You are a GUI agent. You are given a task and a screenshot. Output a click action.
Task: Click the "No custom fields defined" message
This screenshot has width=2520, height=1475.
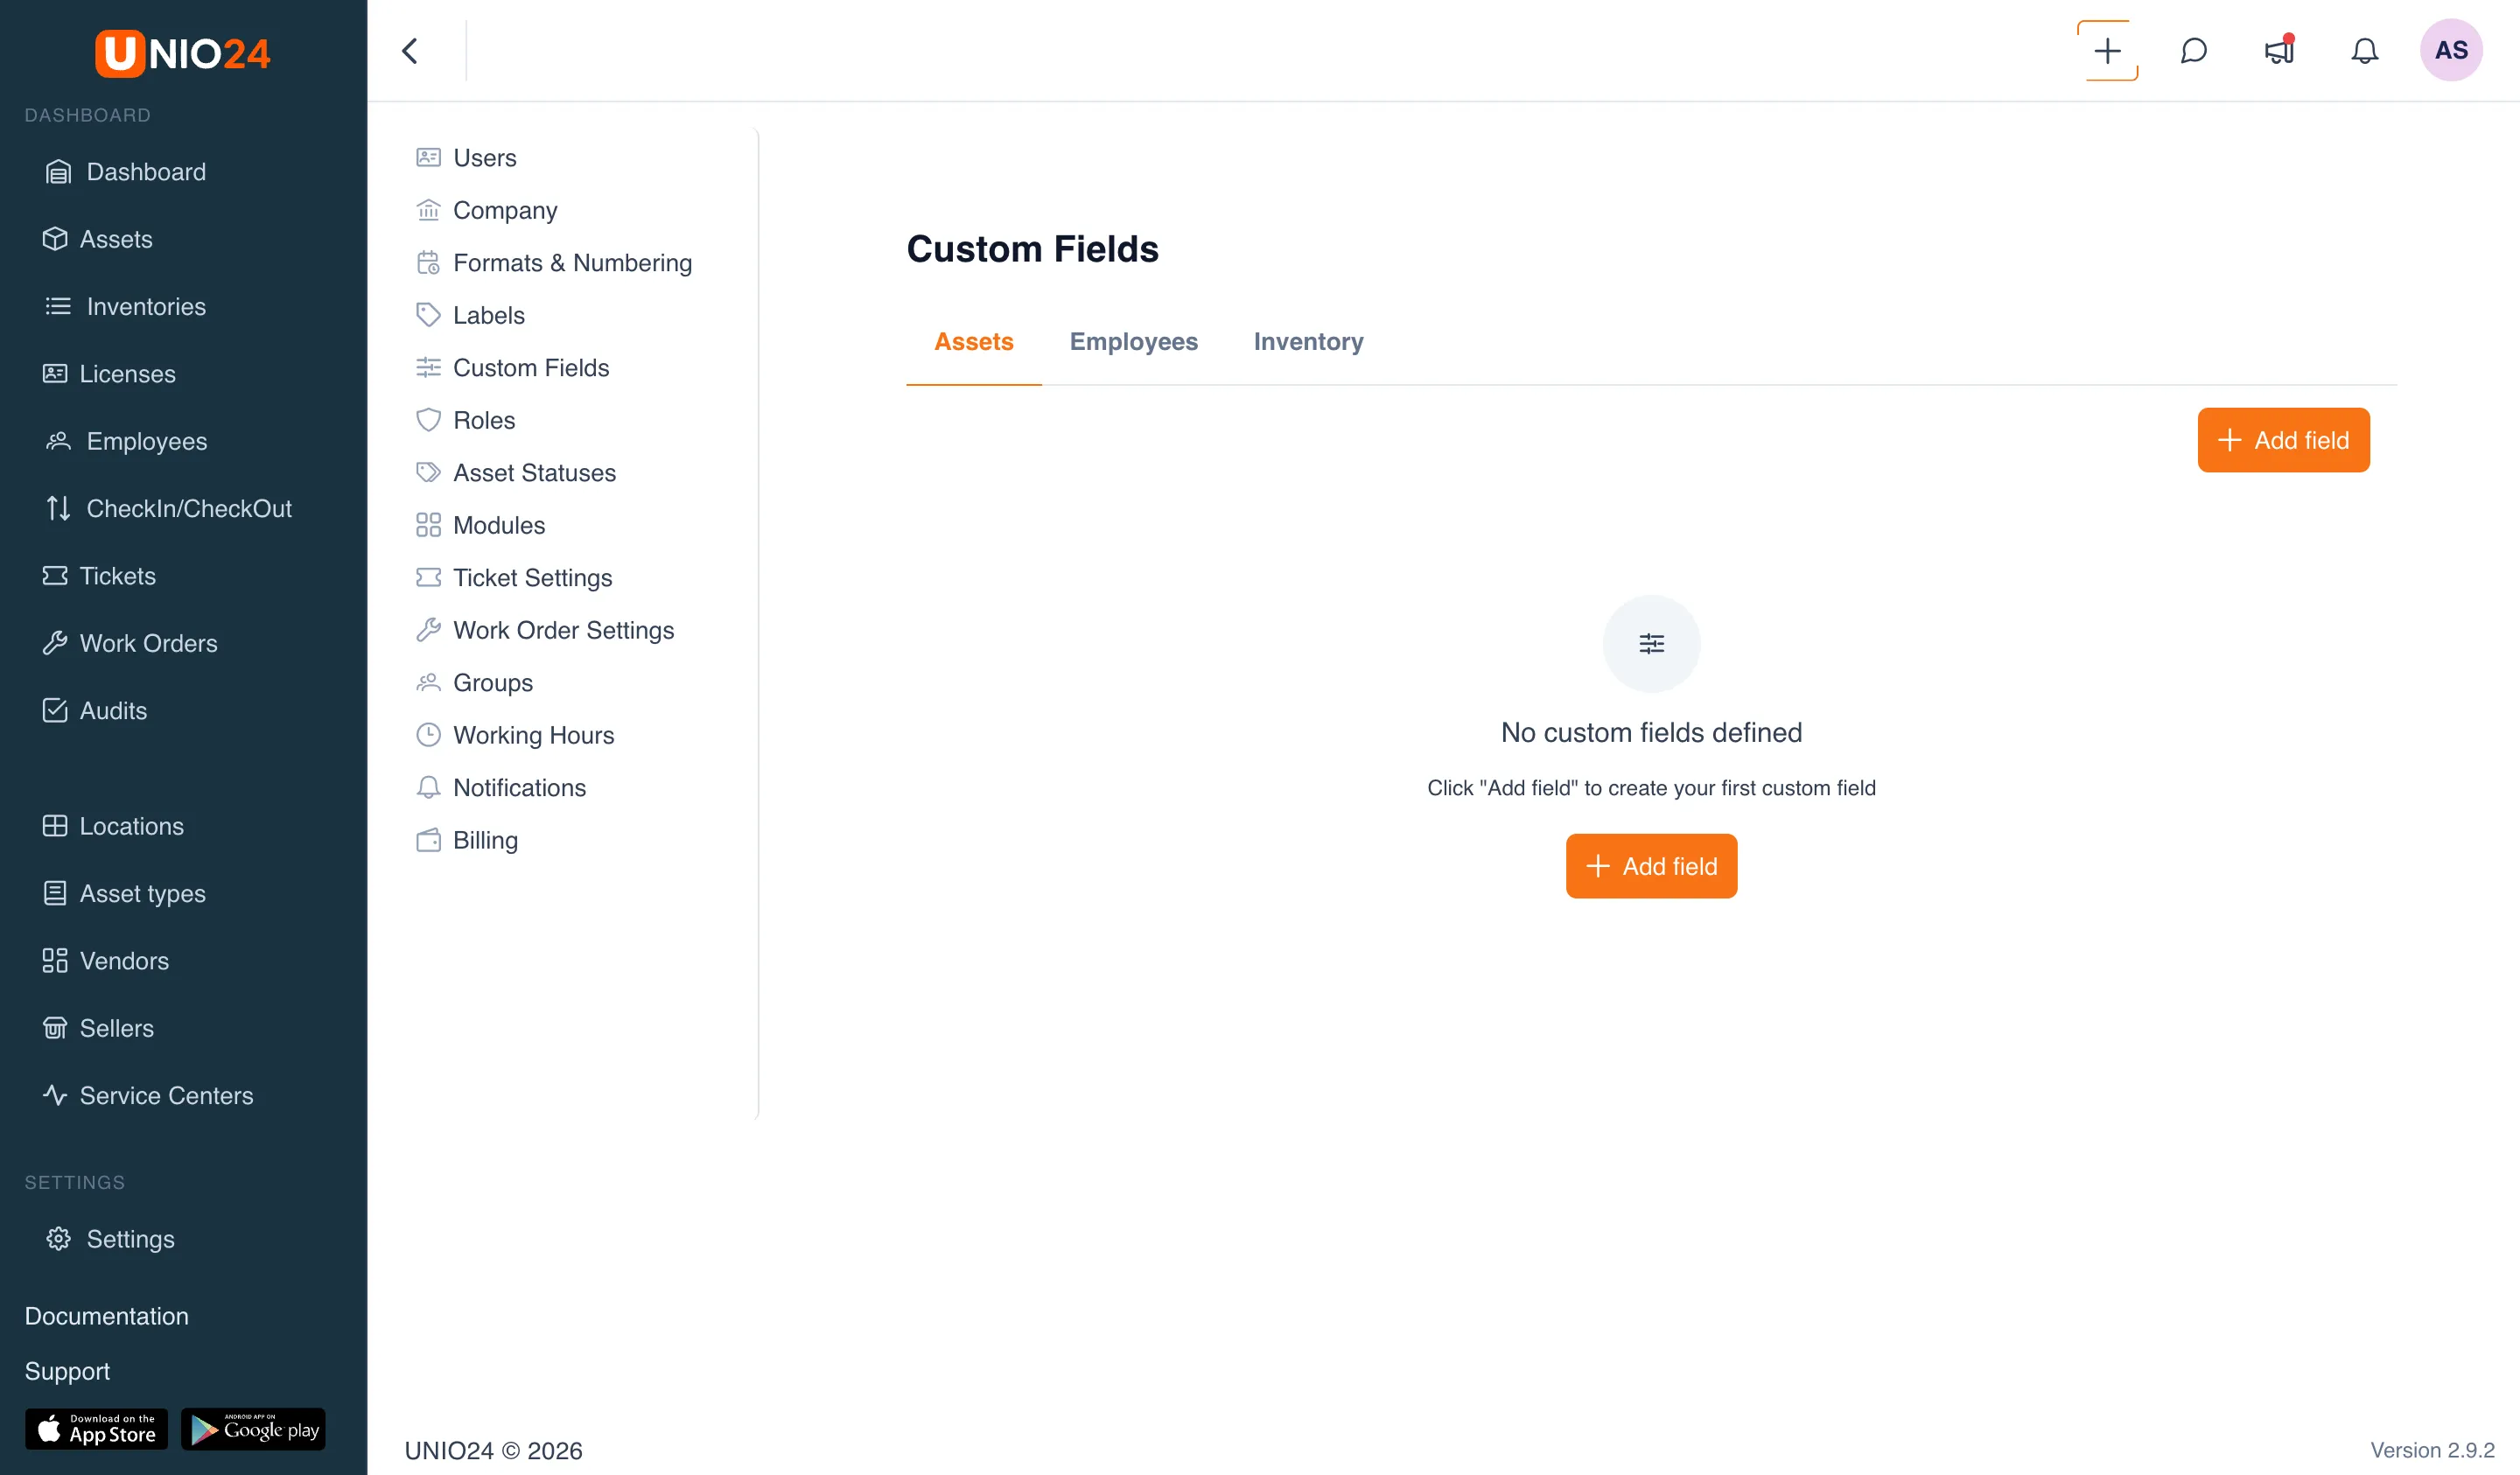pyautogui.click(x=1651, y=732)
